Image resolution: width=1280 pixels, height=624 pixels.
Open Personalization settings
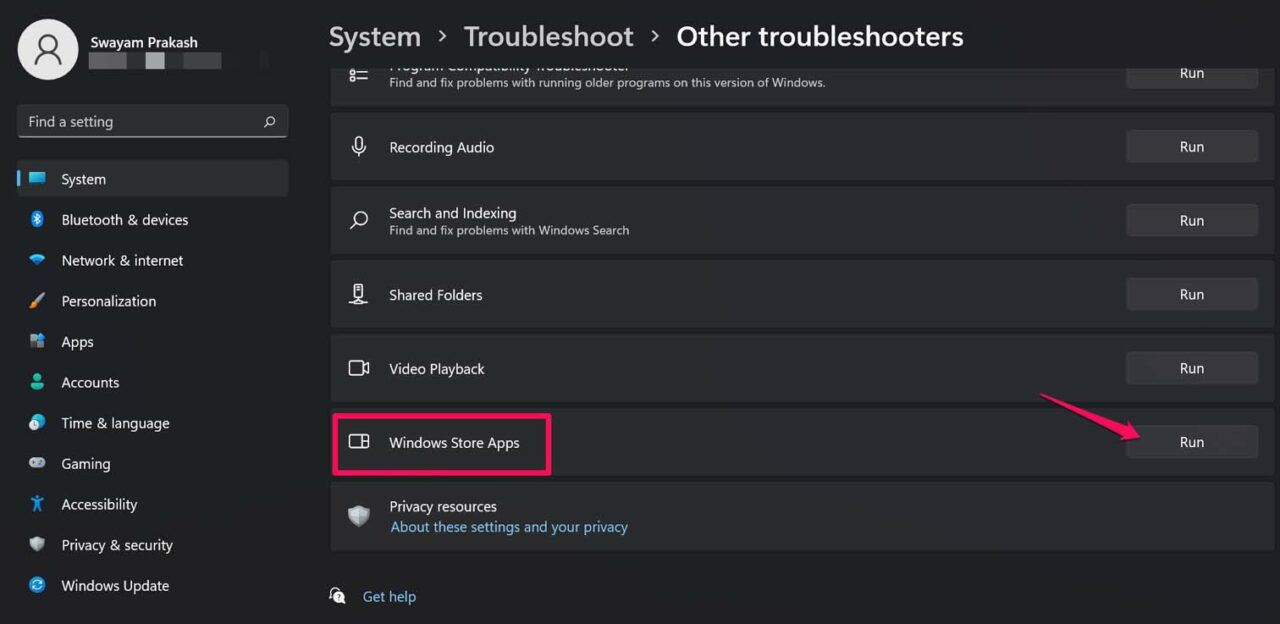click(x=153, y=301)
